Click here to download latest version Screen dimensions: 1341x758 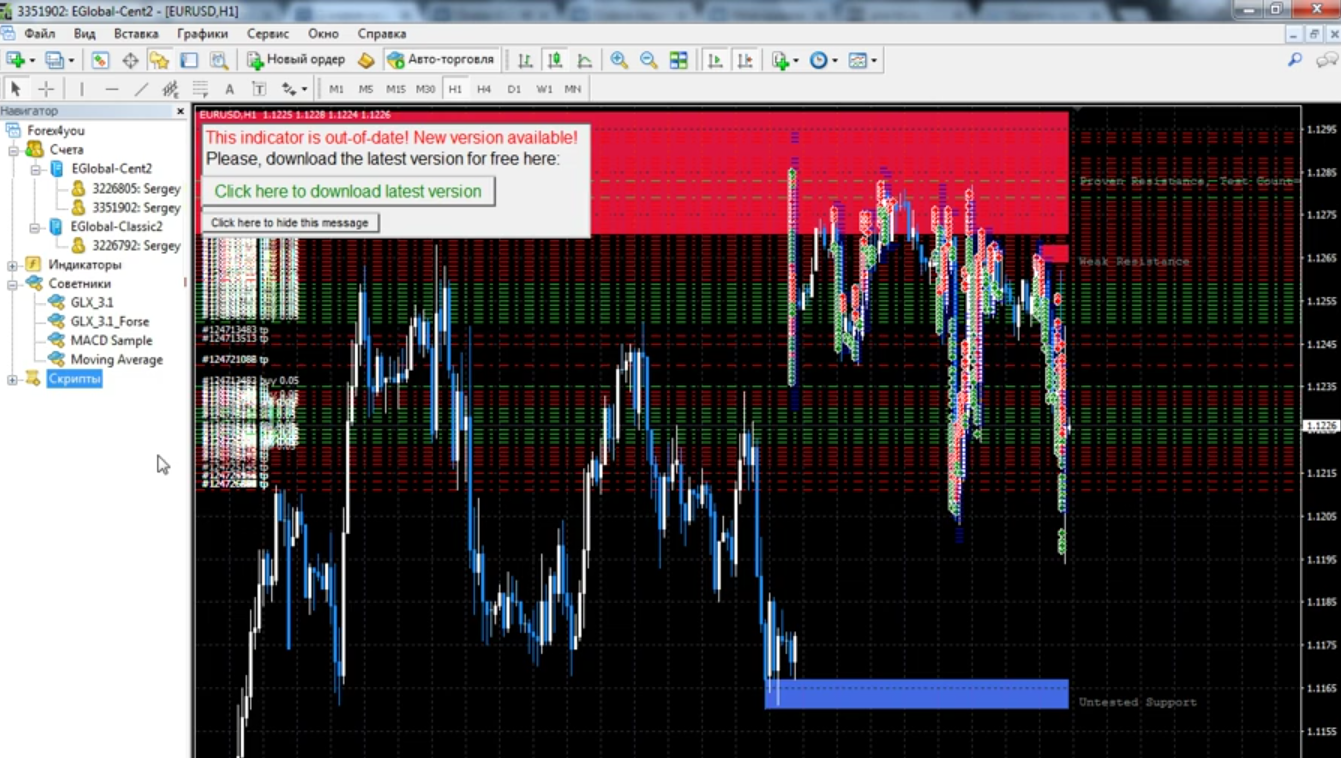(348, 191)
